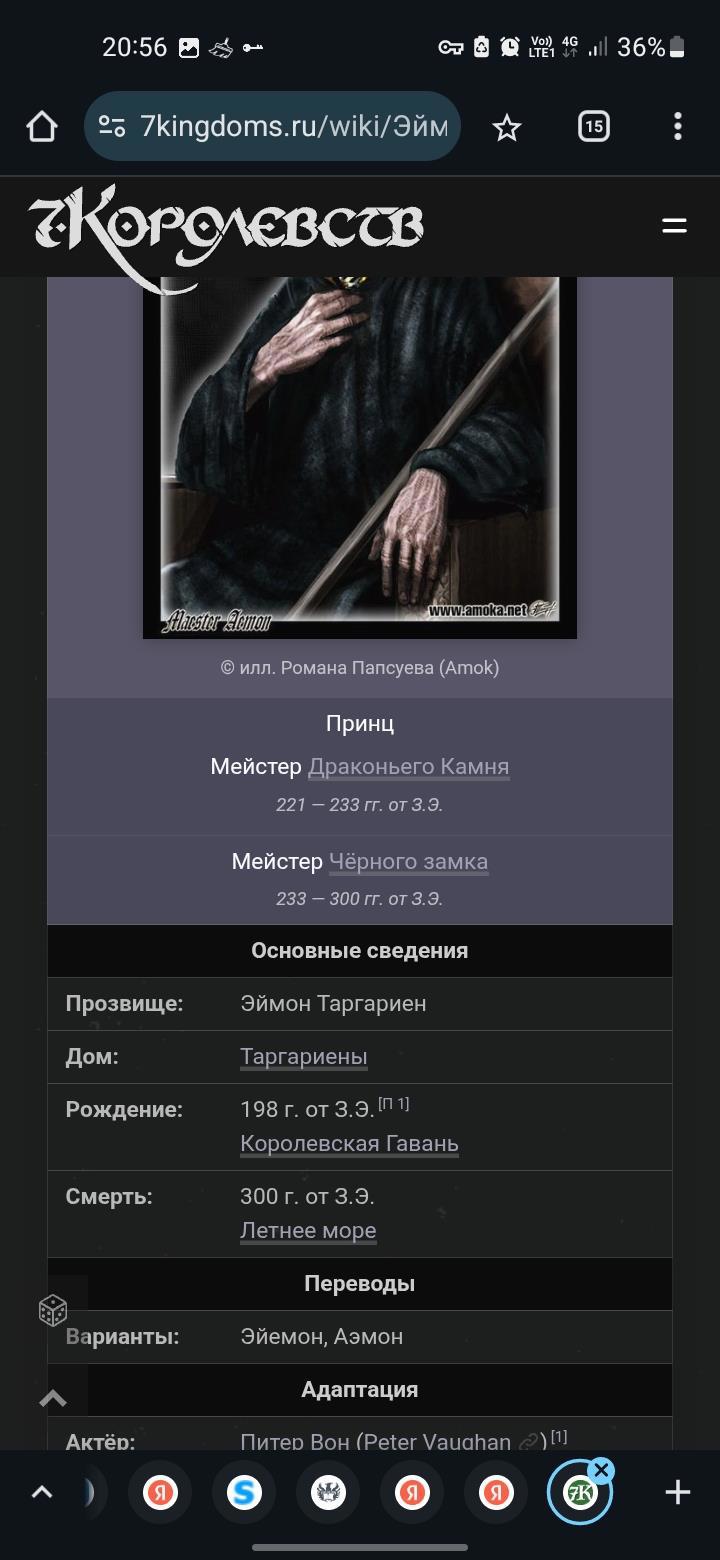Open the browser three-dot menu

[x=677, y=126]
